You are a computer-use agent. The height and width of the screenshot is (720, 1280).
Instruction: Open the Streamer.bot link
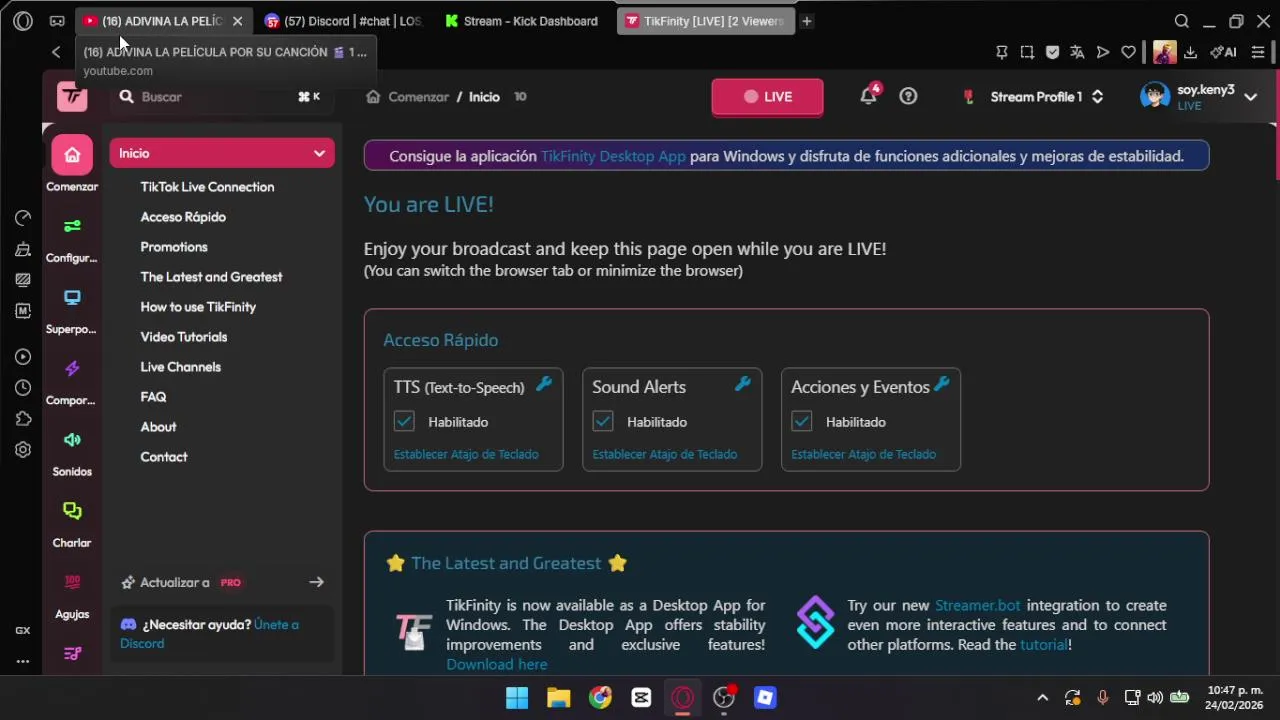(x=977, y=605)
